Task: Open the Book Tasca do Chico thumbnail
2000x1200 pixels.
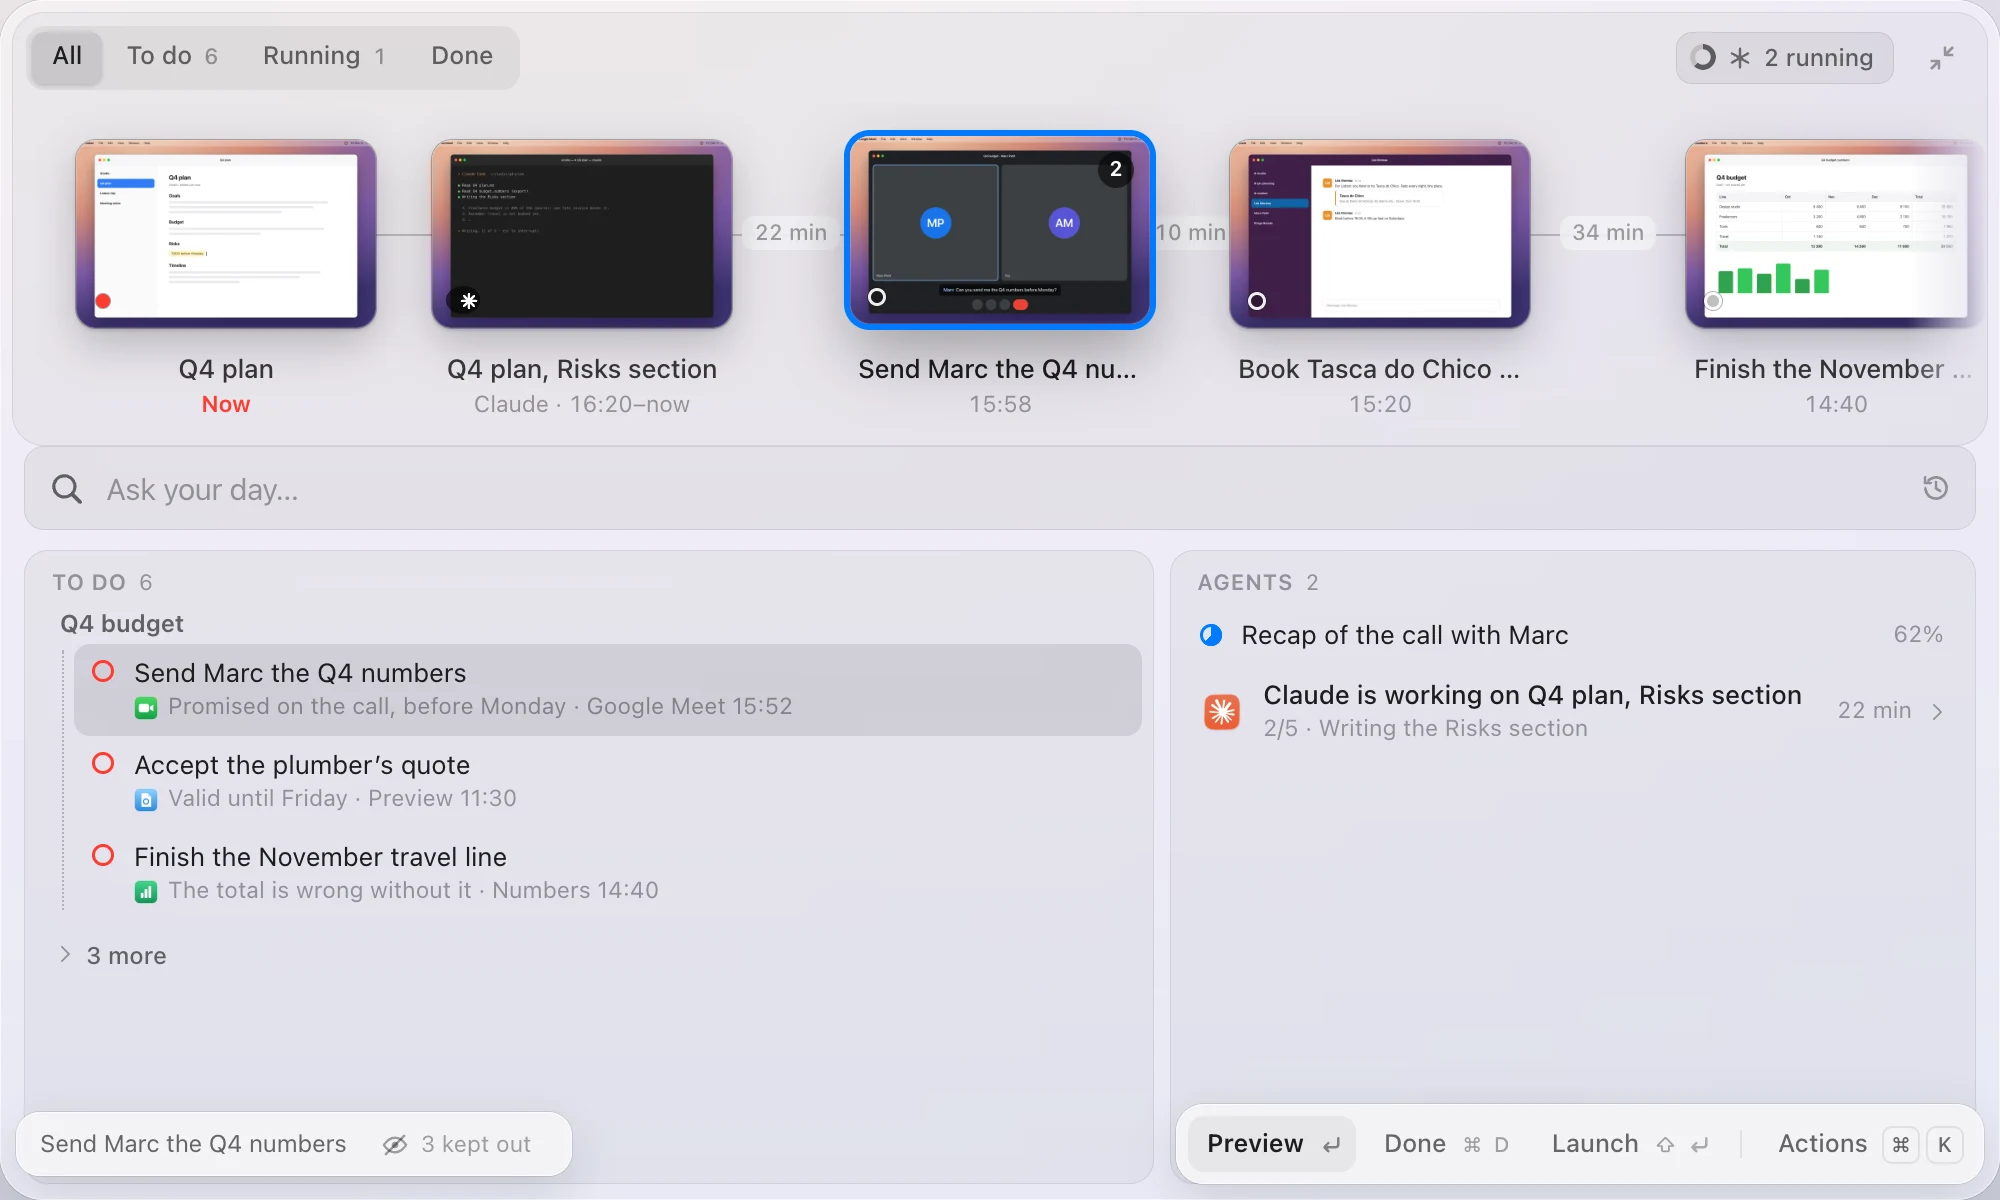Action: pos(1380,233)
